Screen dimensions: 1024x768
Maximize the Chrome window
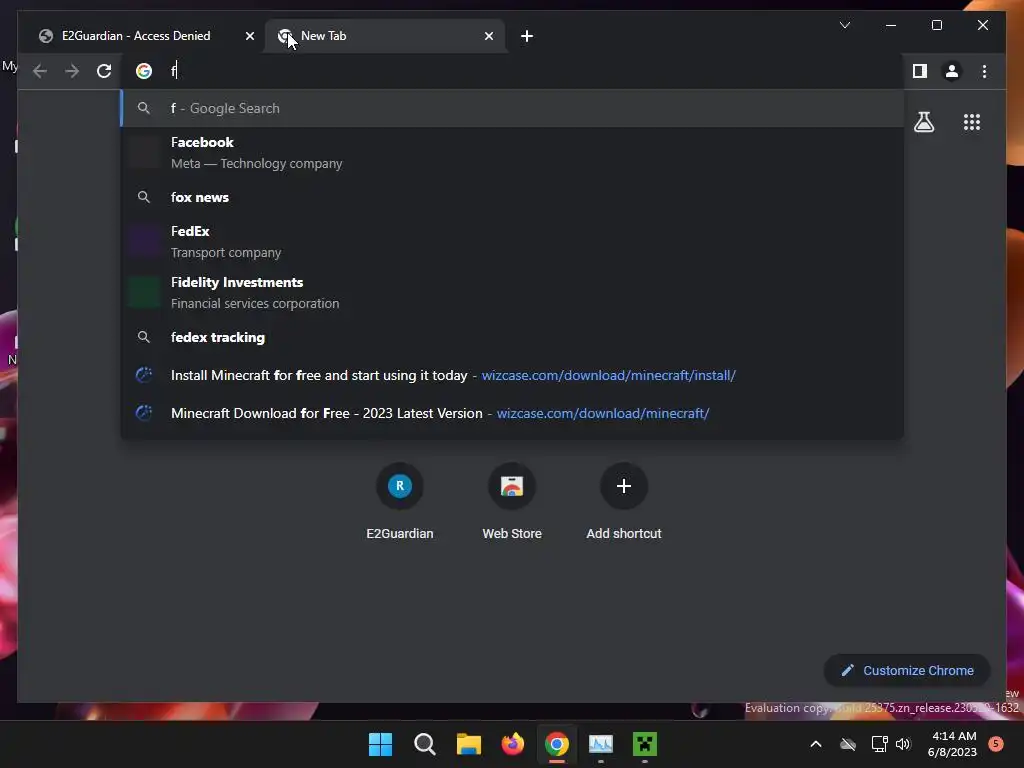(936, 25)
